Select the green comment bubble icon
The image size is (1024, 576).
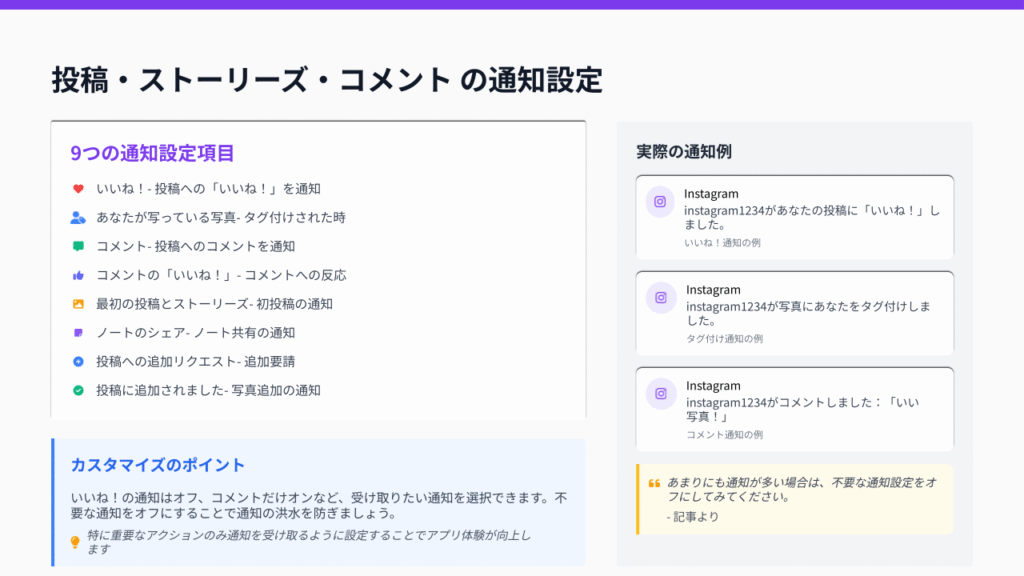[x=78, y=246]
